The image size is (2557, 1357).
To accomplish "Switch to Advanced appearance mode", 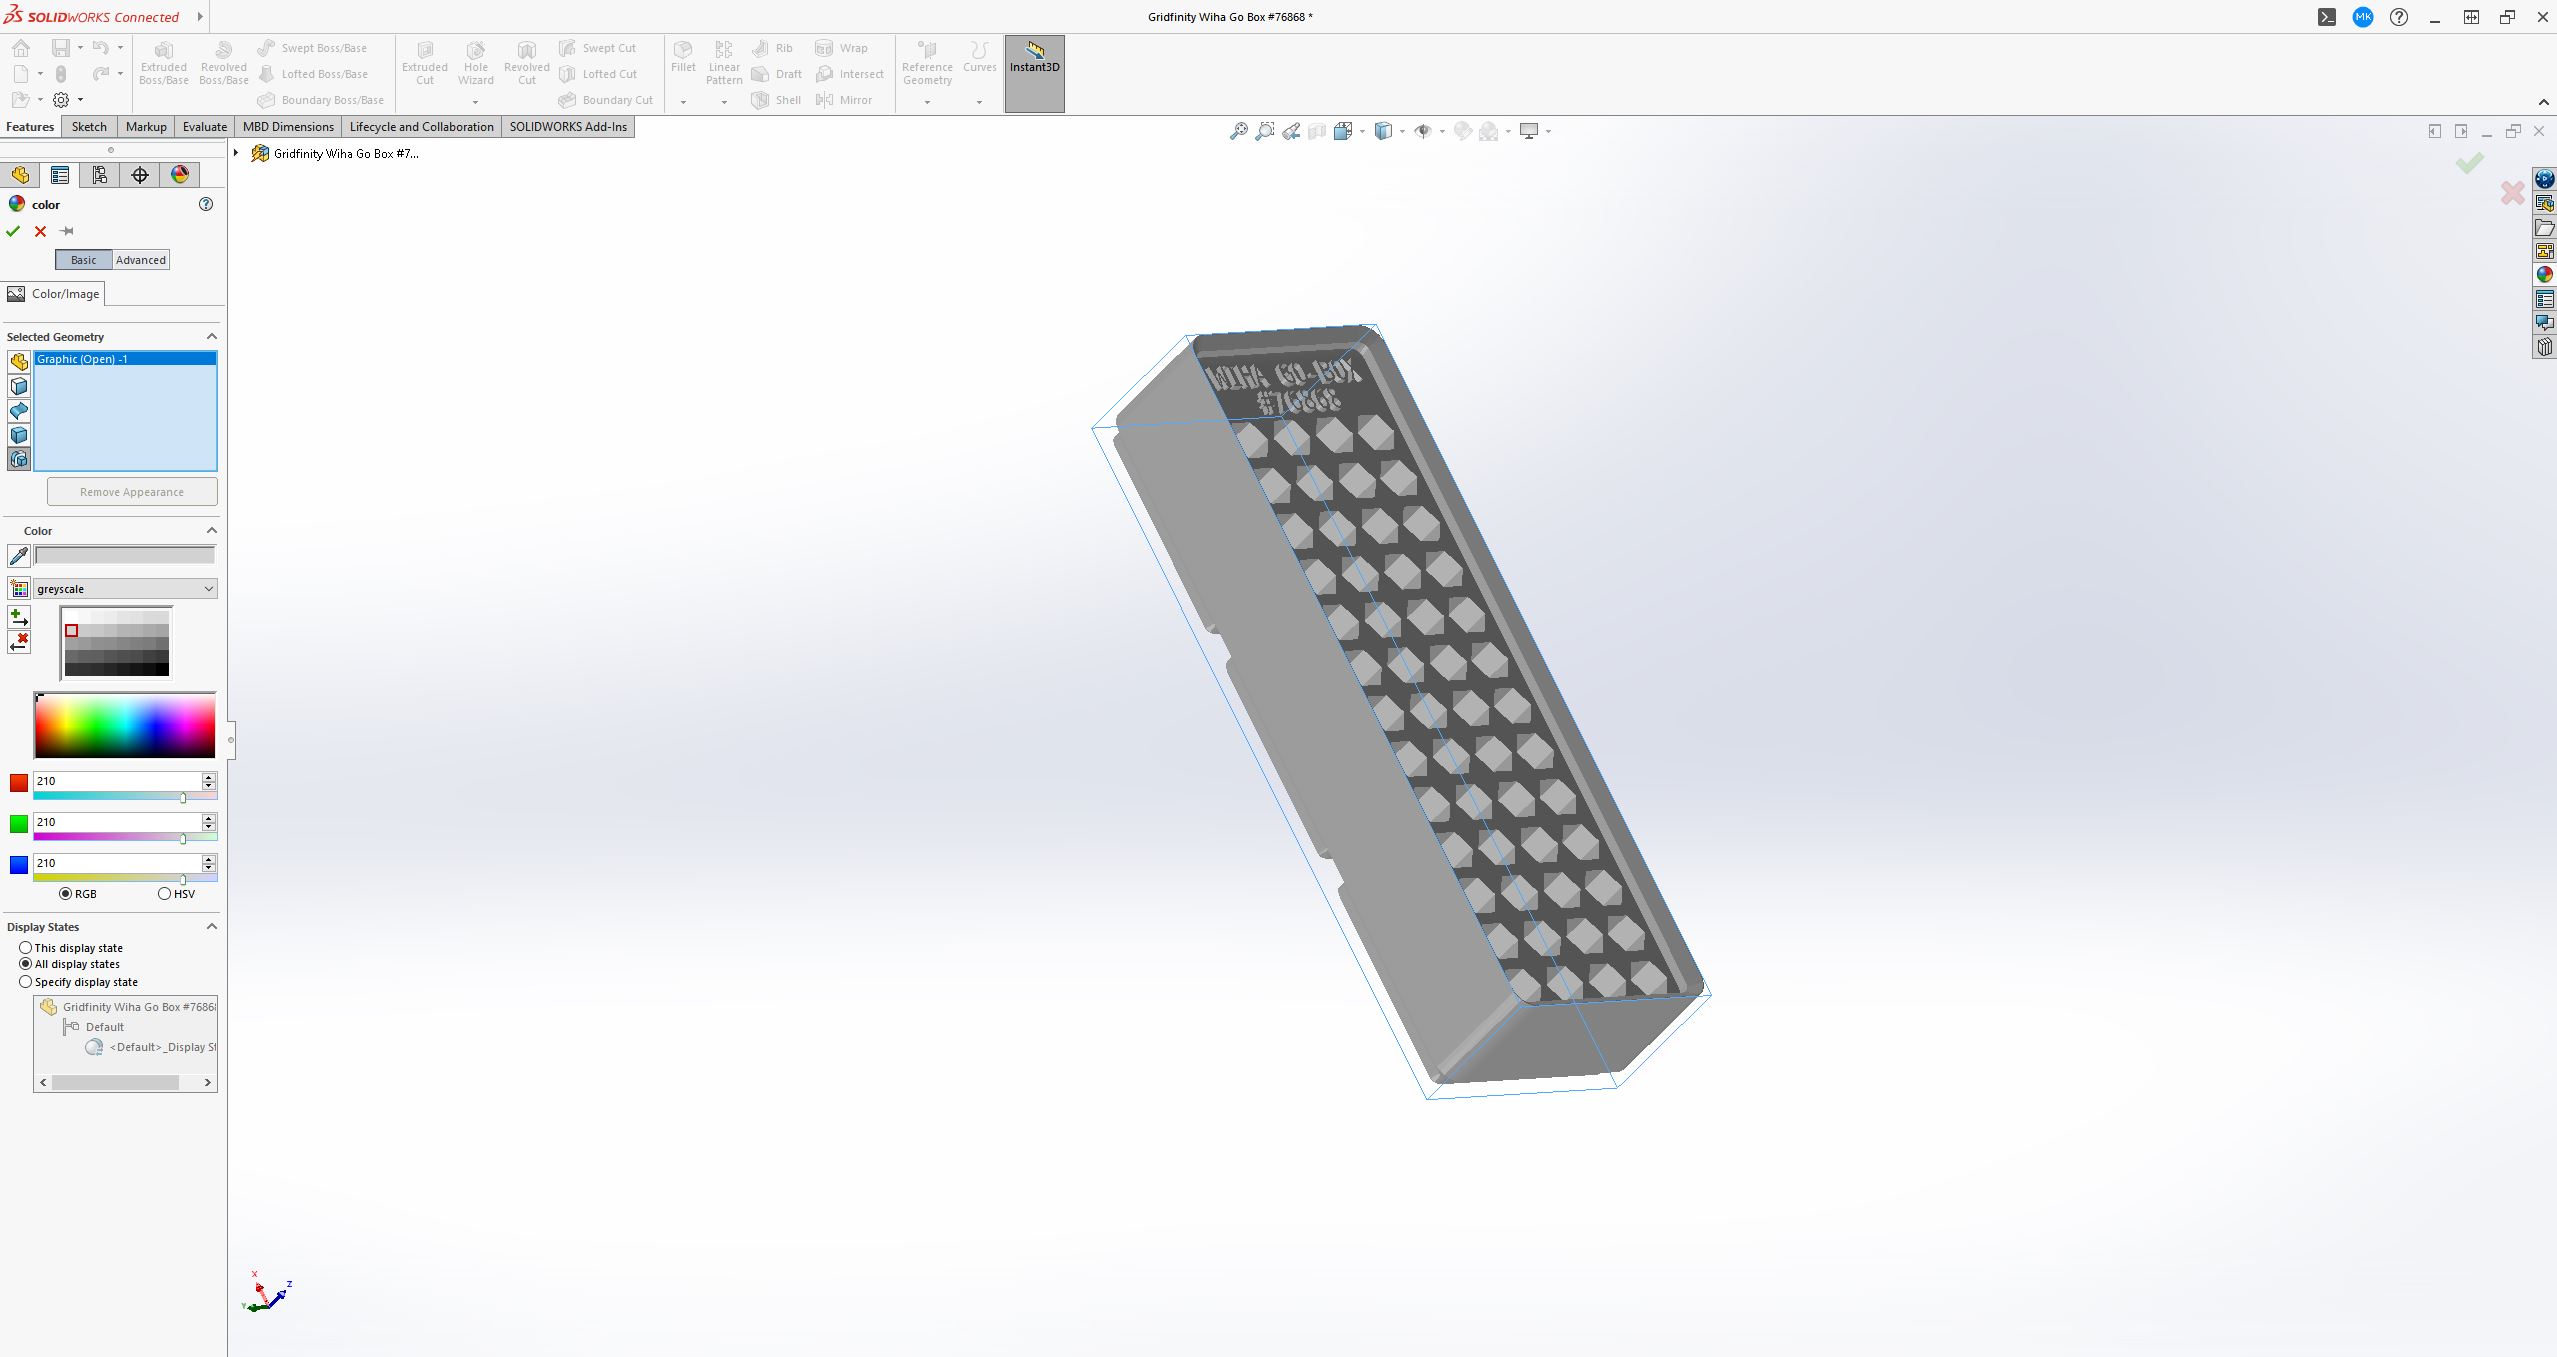I will [x=141, y=260].
